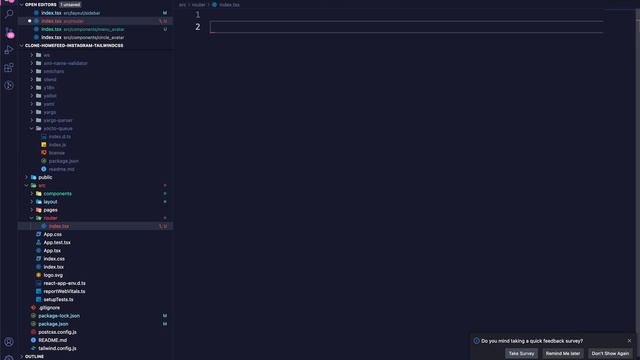The image size is (640, 360).
Task: Open index.css in the src folder
Action: point(54,259)
